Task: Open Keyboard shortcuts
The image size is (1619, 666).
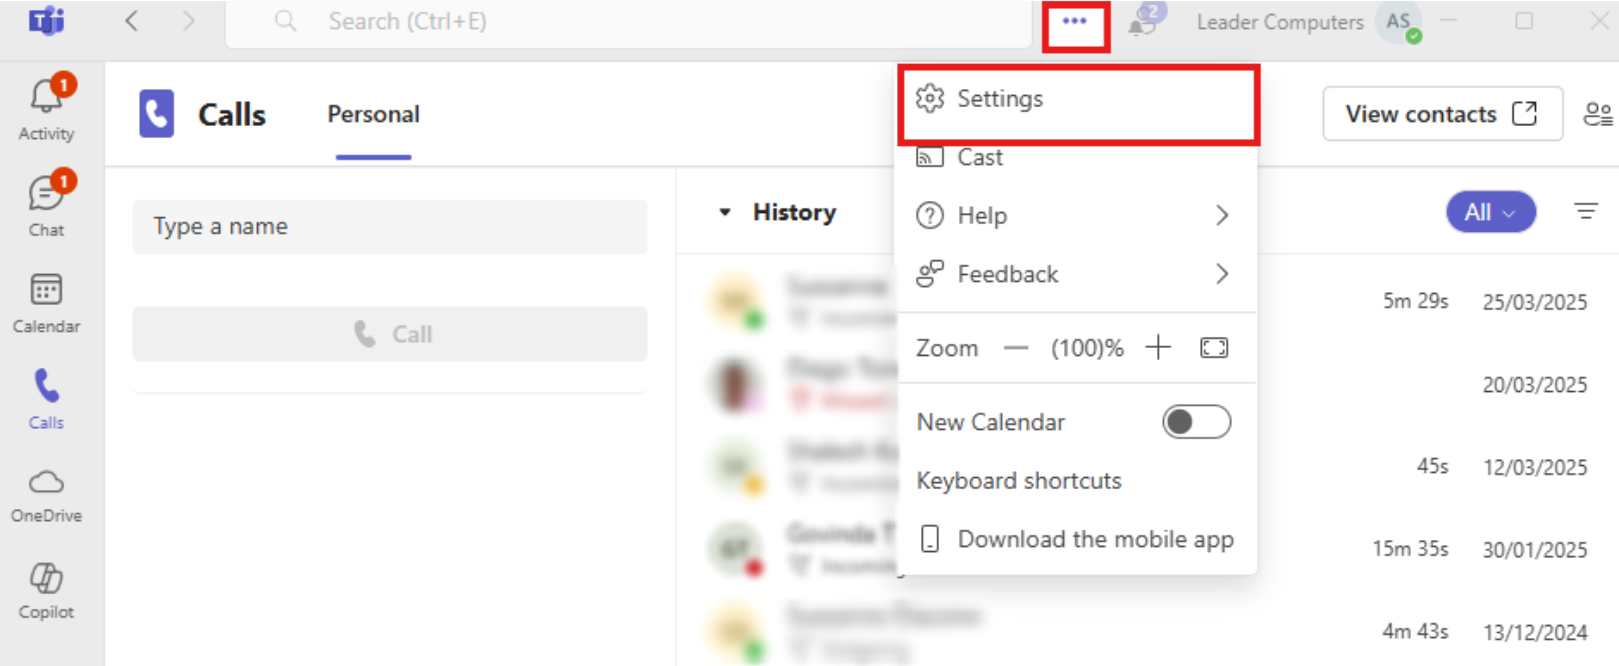Action: pyautogui.click(x=1019, y=481)
